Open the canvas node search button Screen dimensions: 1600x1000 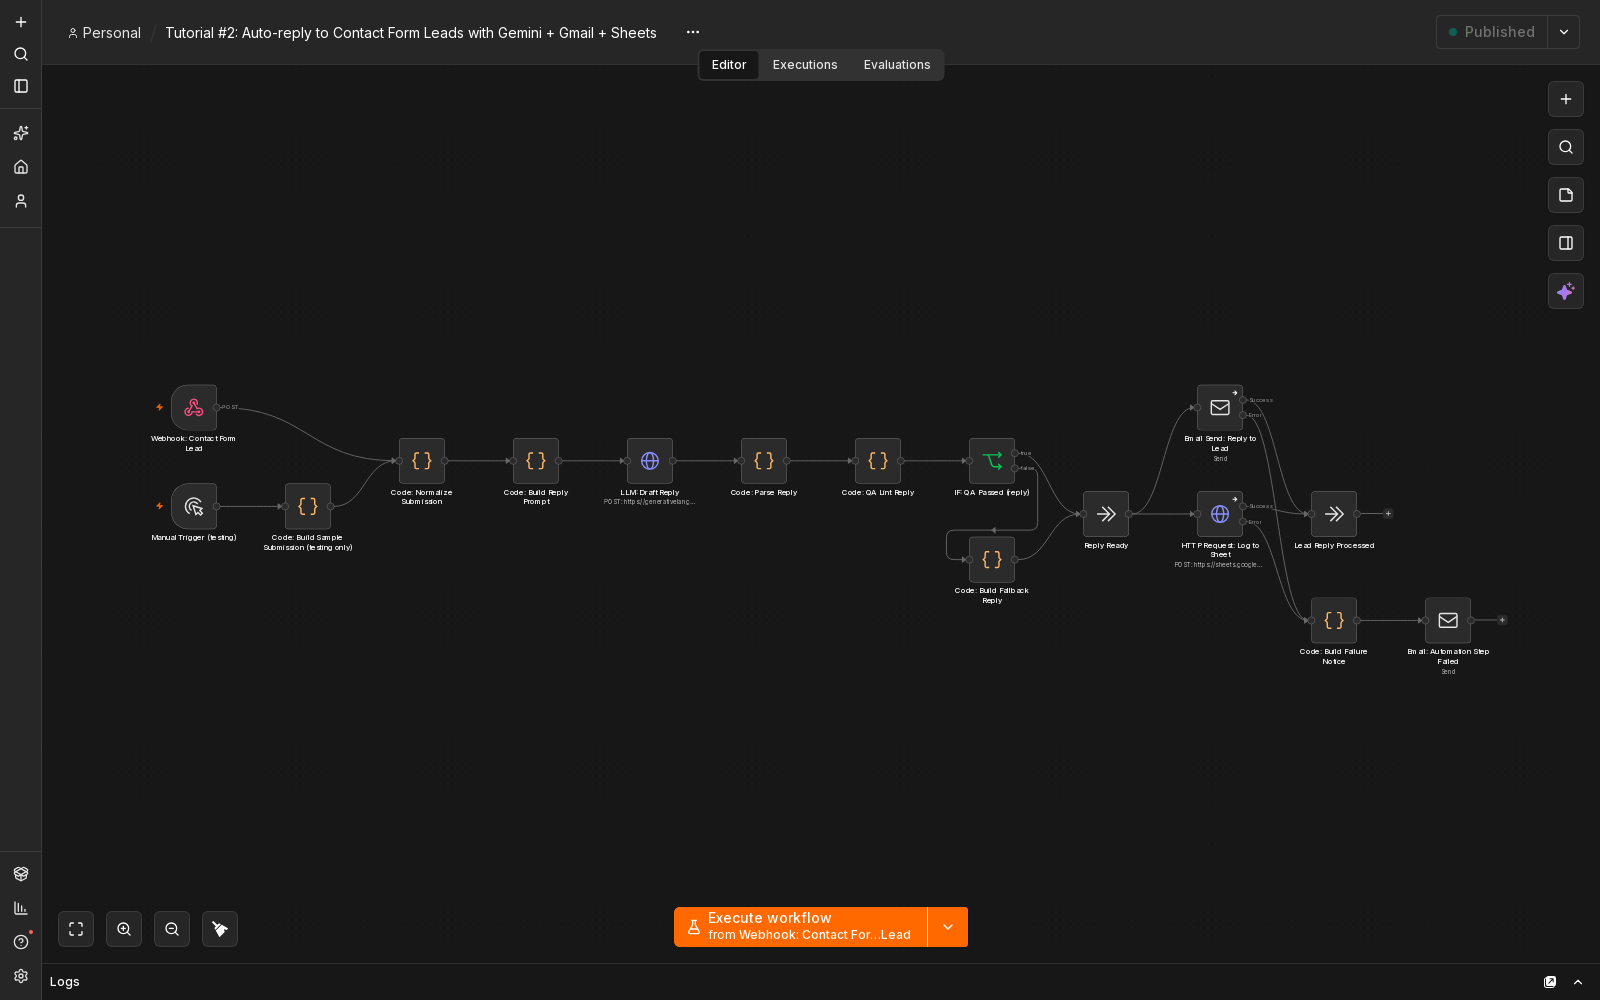(x=1566, y=147)
